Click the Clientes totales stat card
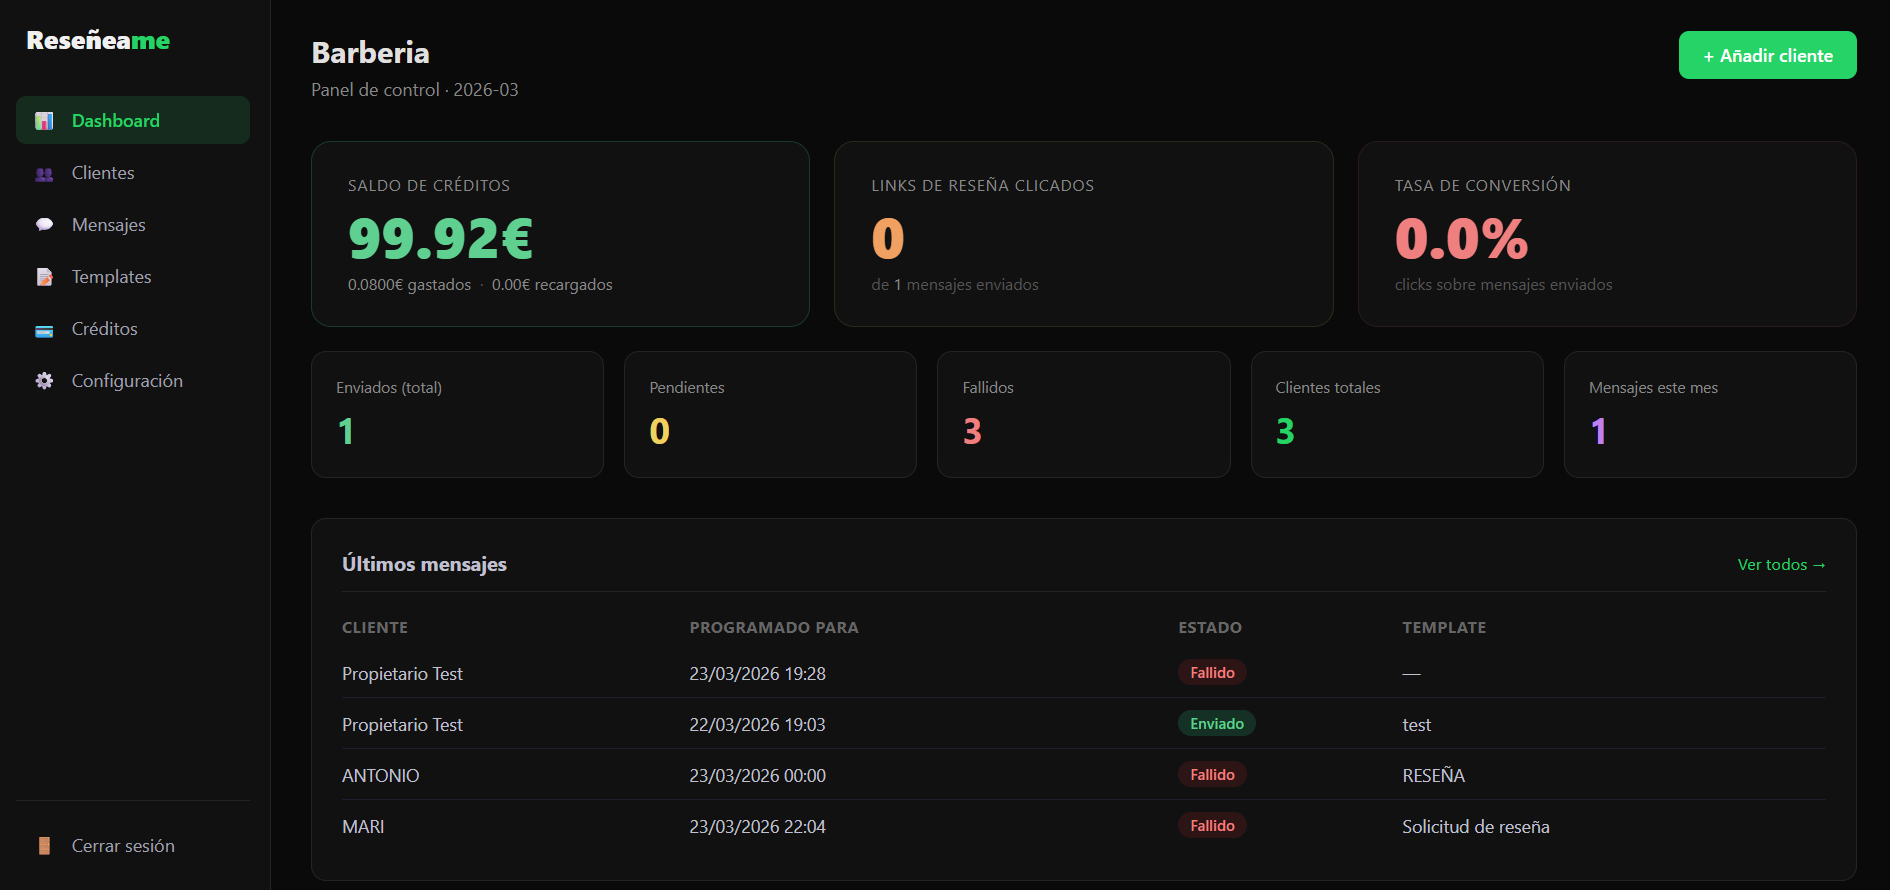 tap(1397, 414)
